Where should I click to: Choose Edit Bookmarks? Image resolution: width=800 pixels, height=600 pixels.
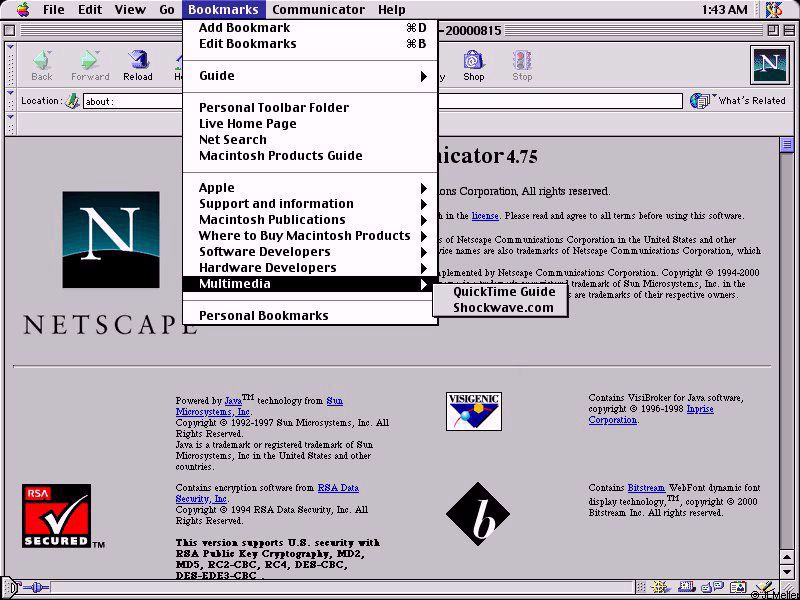coord(310,43)
